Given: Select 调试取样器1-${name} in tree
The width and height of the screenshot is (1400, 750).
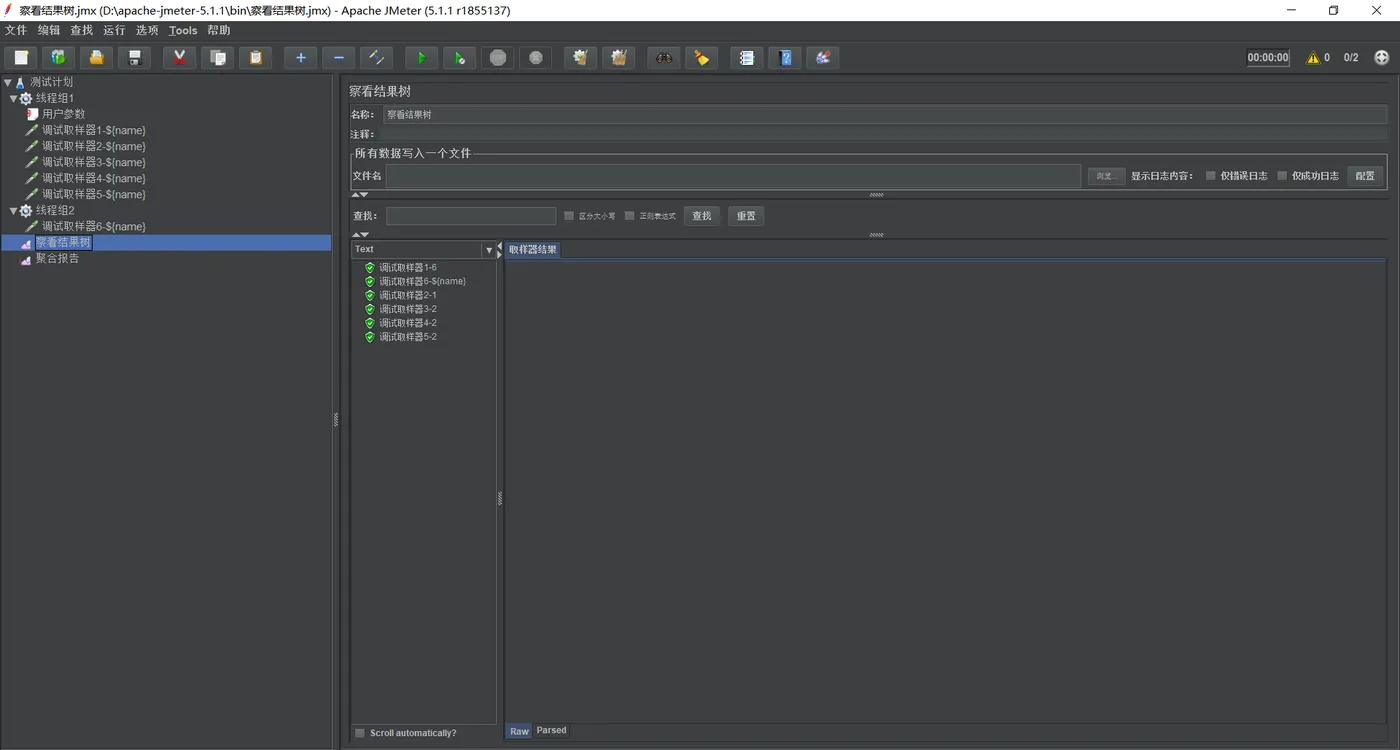Looking at the screenshot, I should 94,131.
